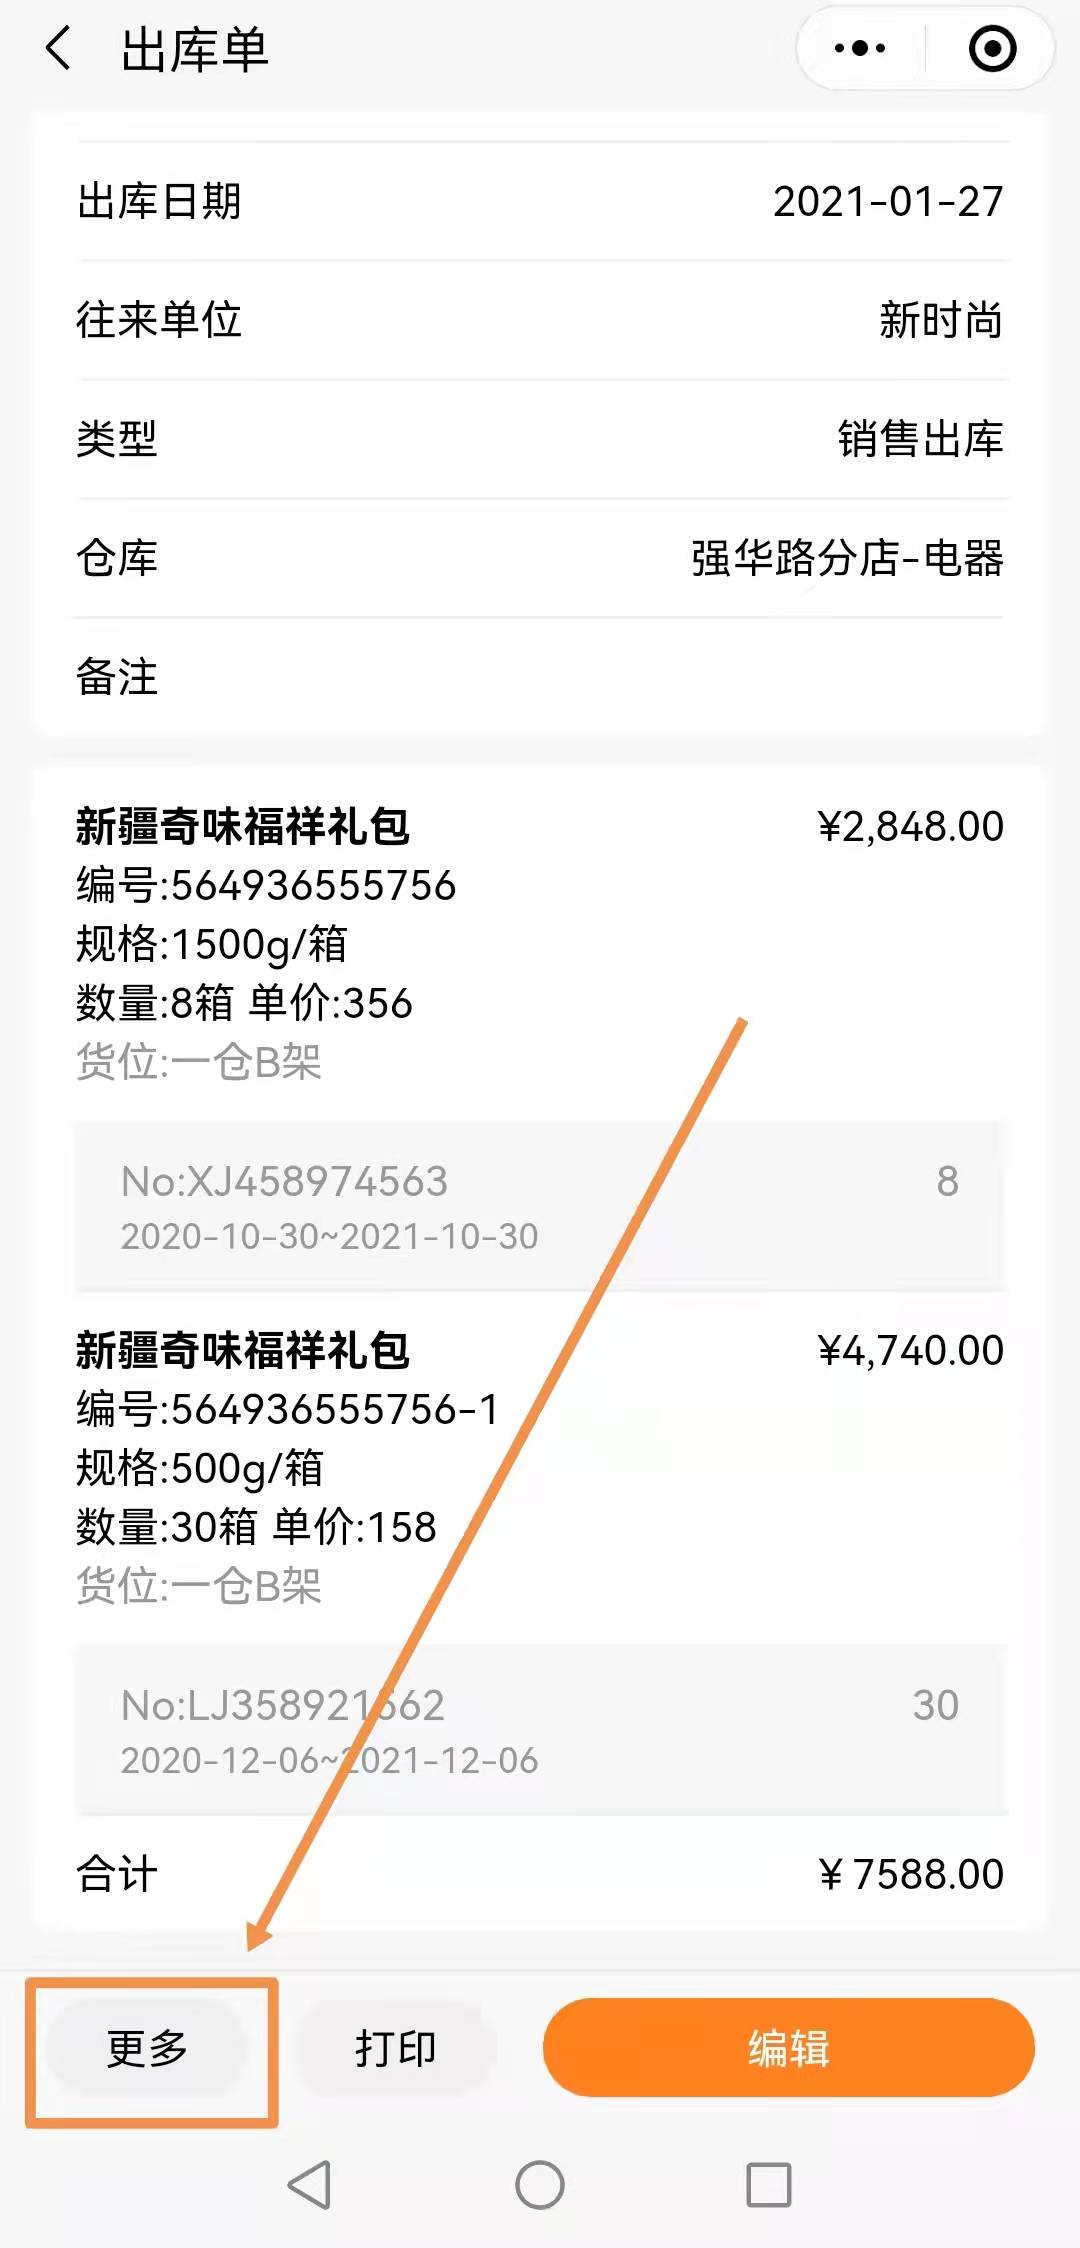Select the 往来单位 新时尚 row
1080x2248 pixels.
(x=540, y=321)
